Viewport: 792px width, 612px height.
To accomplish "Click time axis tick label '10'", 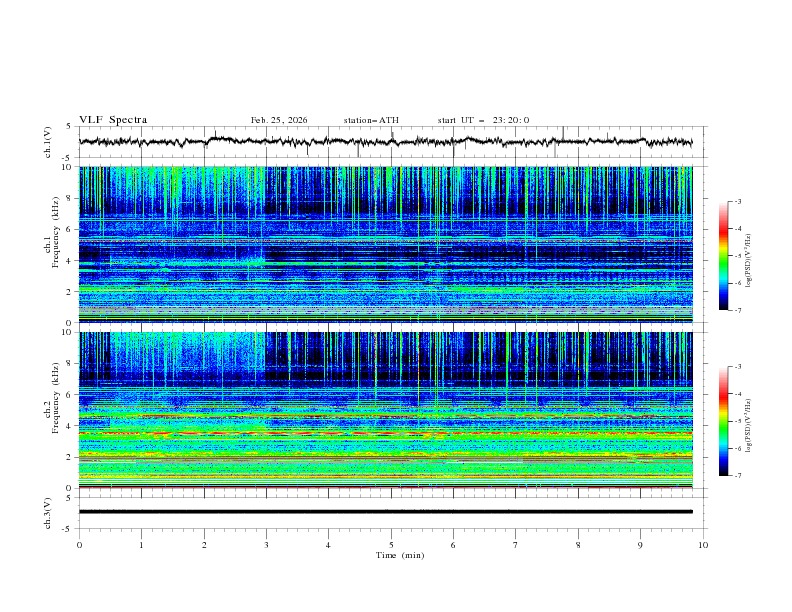I will [x=703, y=545].
